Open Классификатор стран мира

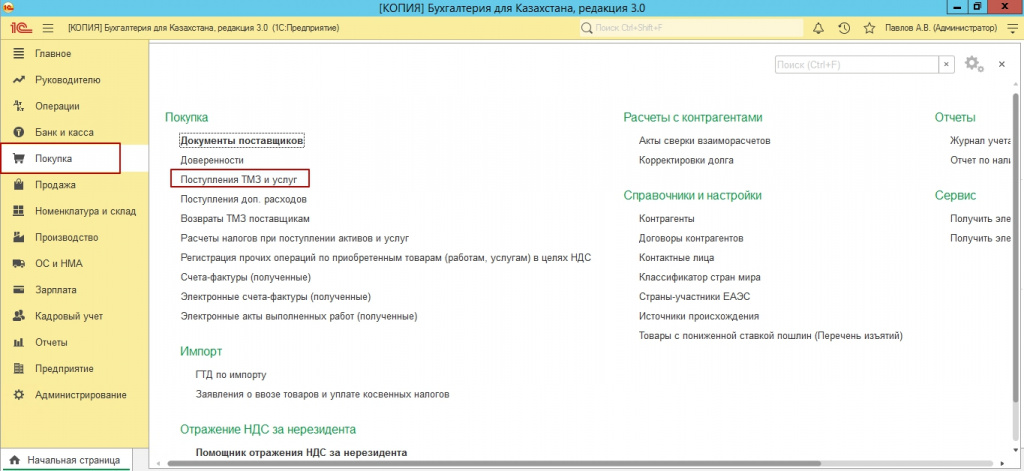pos(699,278)
